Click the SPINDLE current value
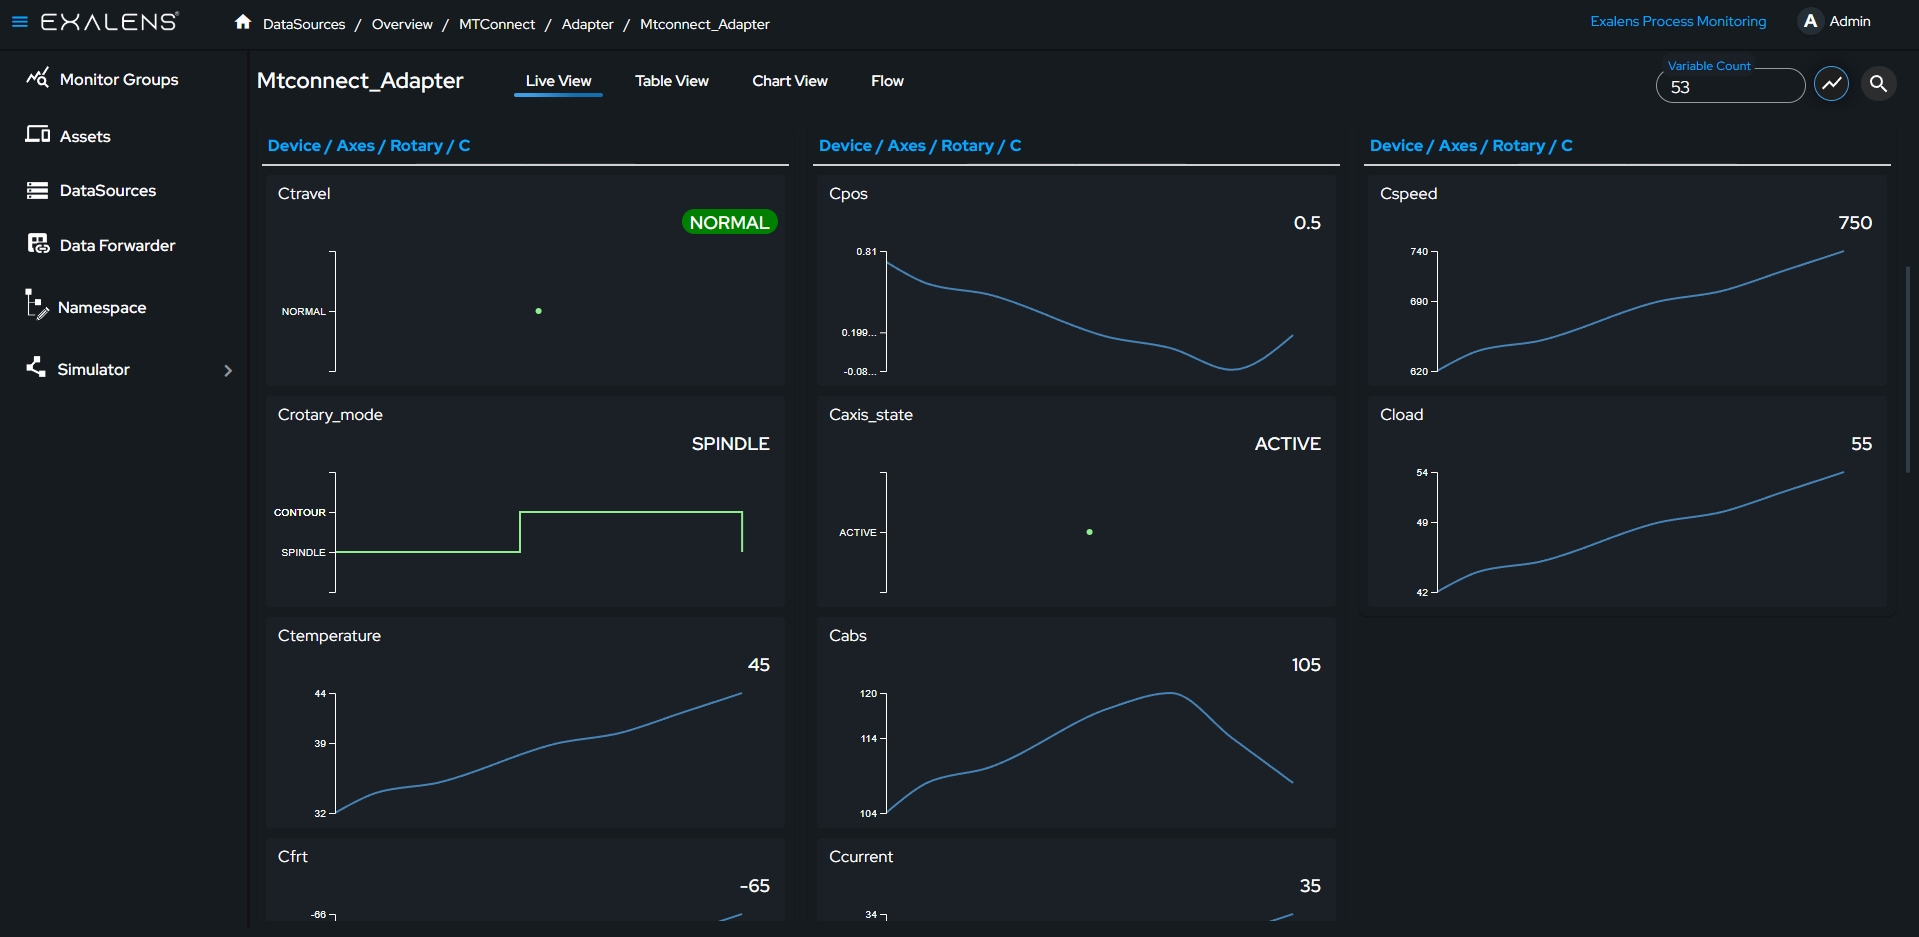 [730, 443]
